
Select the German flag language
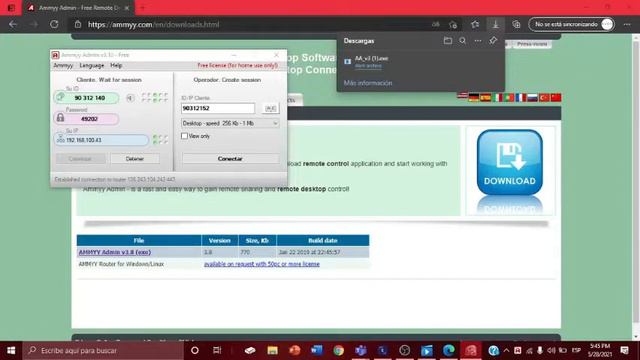(x=473, y=98)
